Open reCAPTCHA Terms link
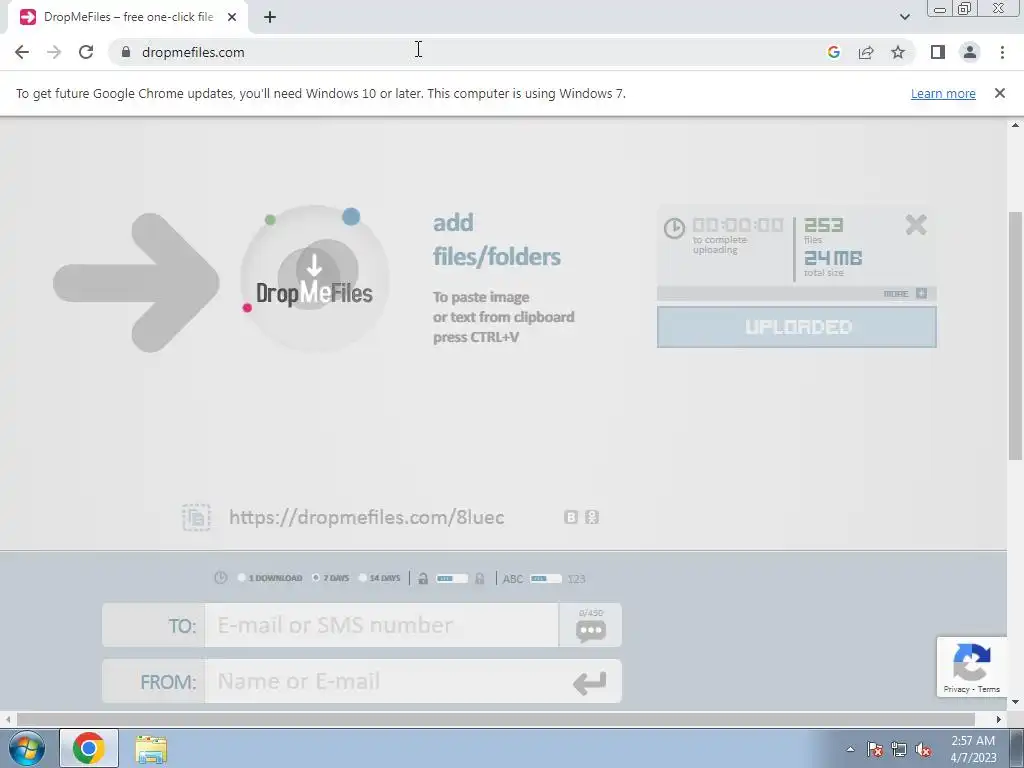The width and height of the screenshot is (1024, 768). (x=989, y=689)
